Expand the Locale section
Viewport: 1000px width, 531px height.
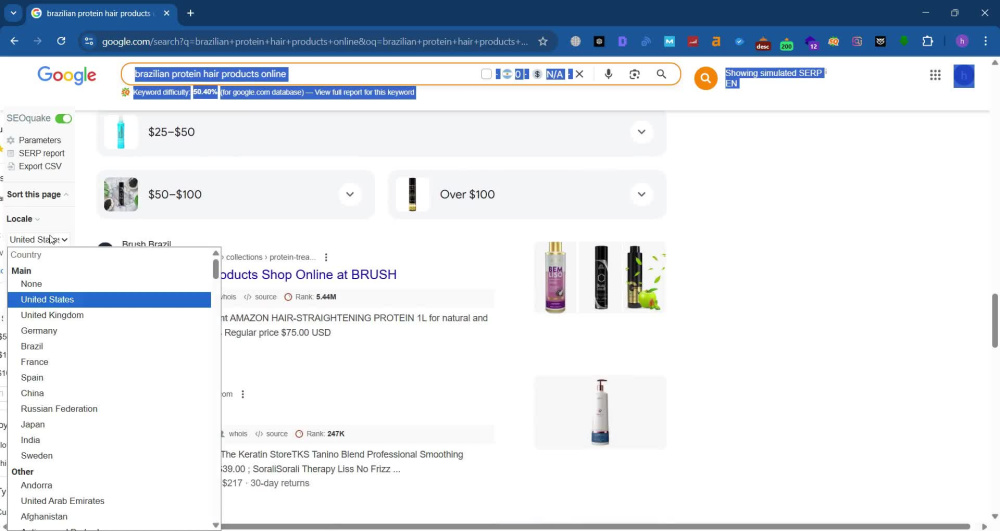23,219
